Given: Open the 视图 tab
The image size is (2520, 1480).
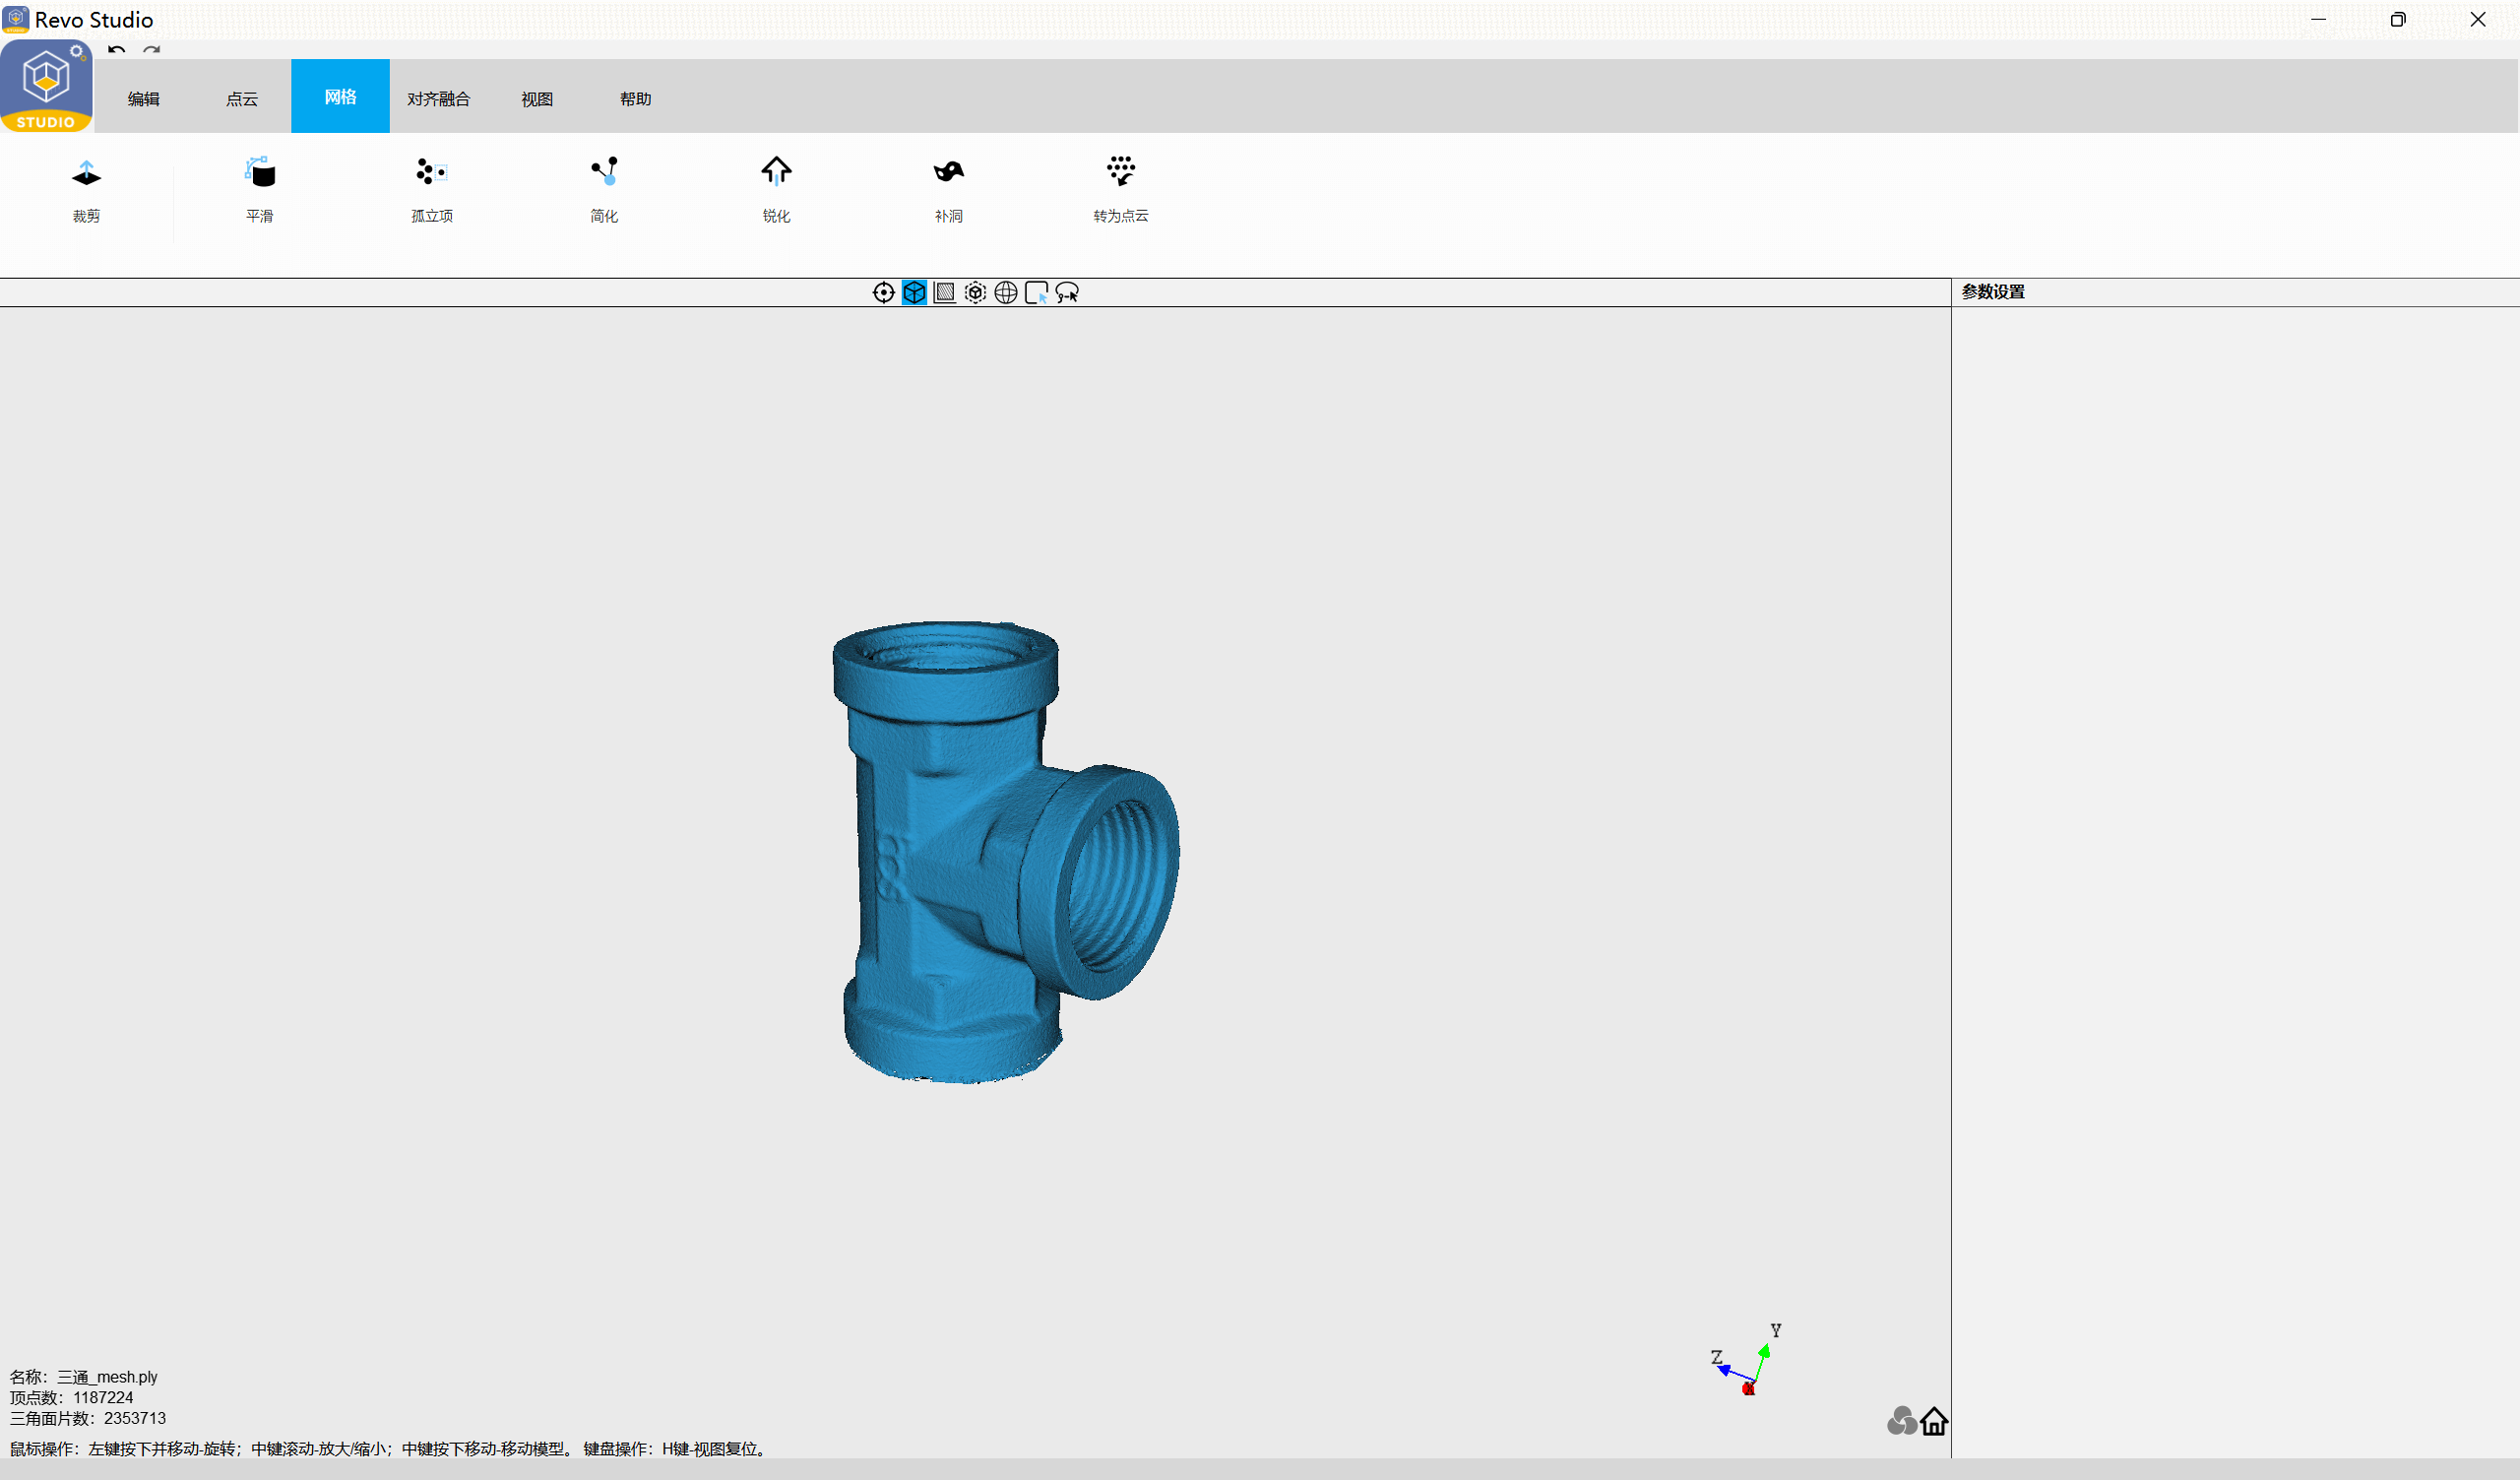Looking at the screenshot, I should 537,98.
